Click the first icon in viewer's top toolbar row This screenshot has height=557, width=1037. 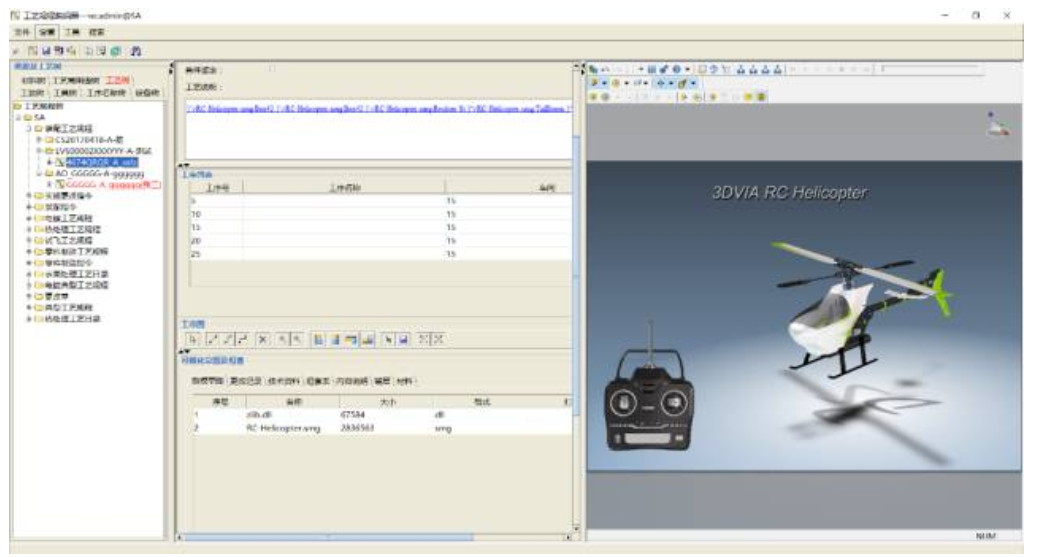[593, 69]
